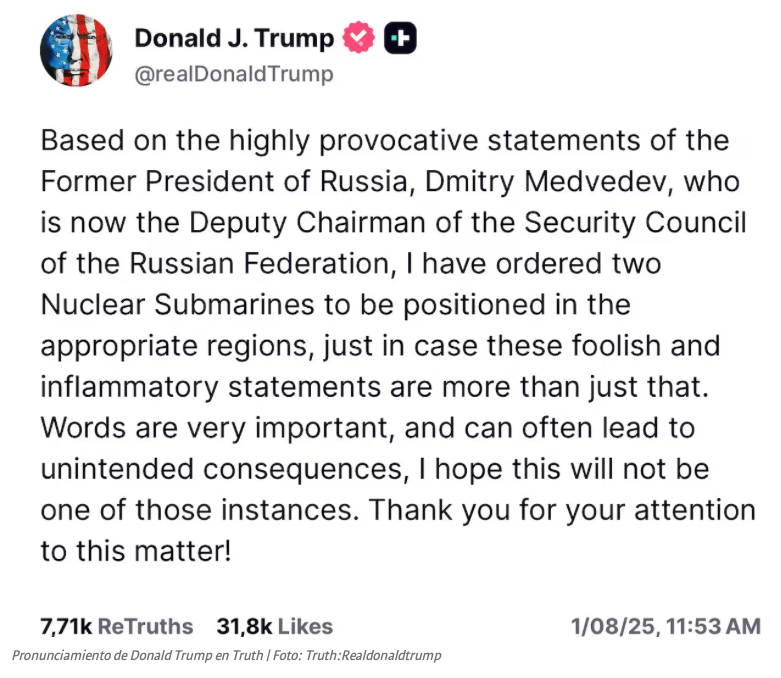Open the @realDonaldTrump handle link
Viewport: 781px width, 678px height.
[234, 74]
